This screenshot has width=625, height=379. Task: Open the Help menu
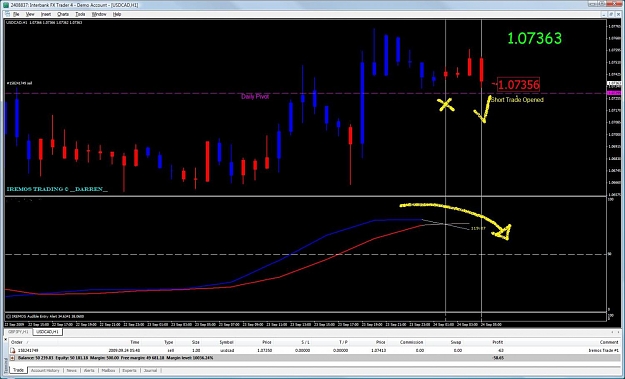(117, 14)
